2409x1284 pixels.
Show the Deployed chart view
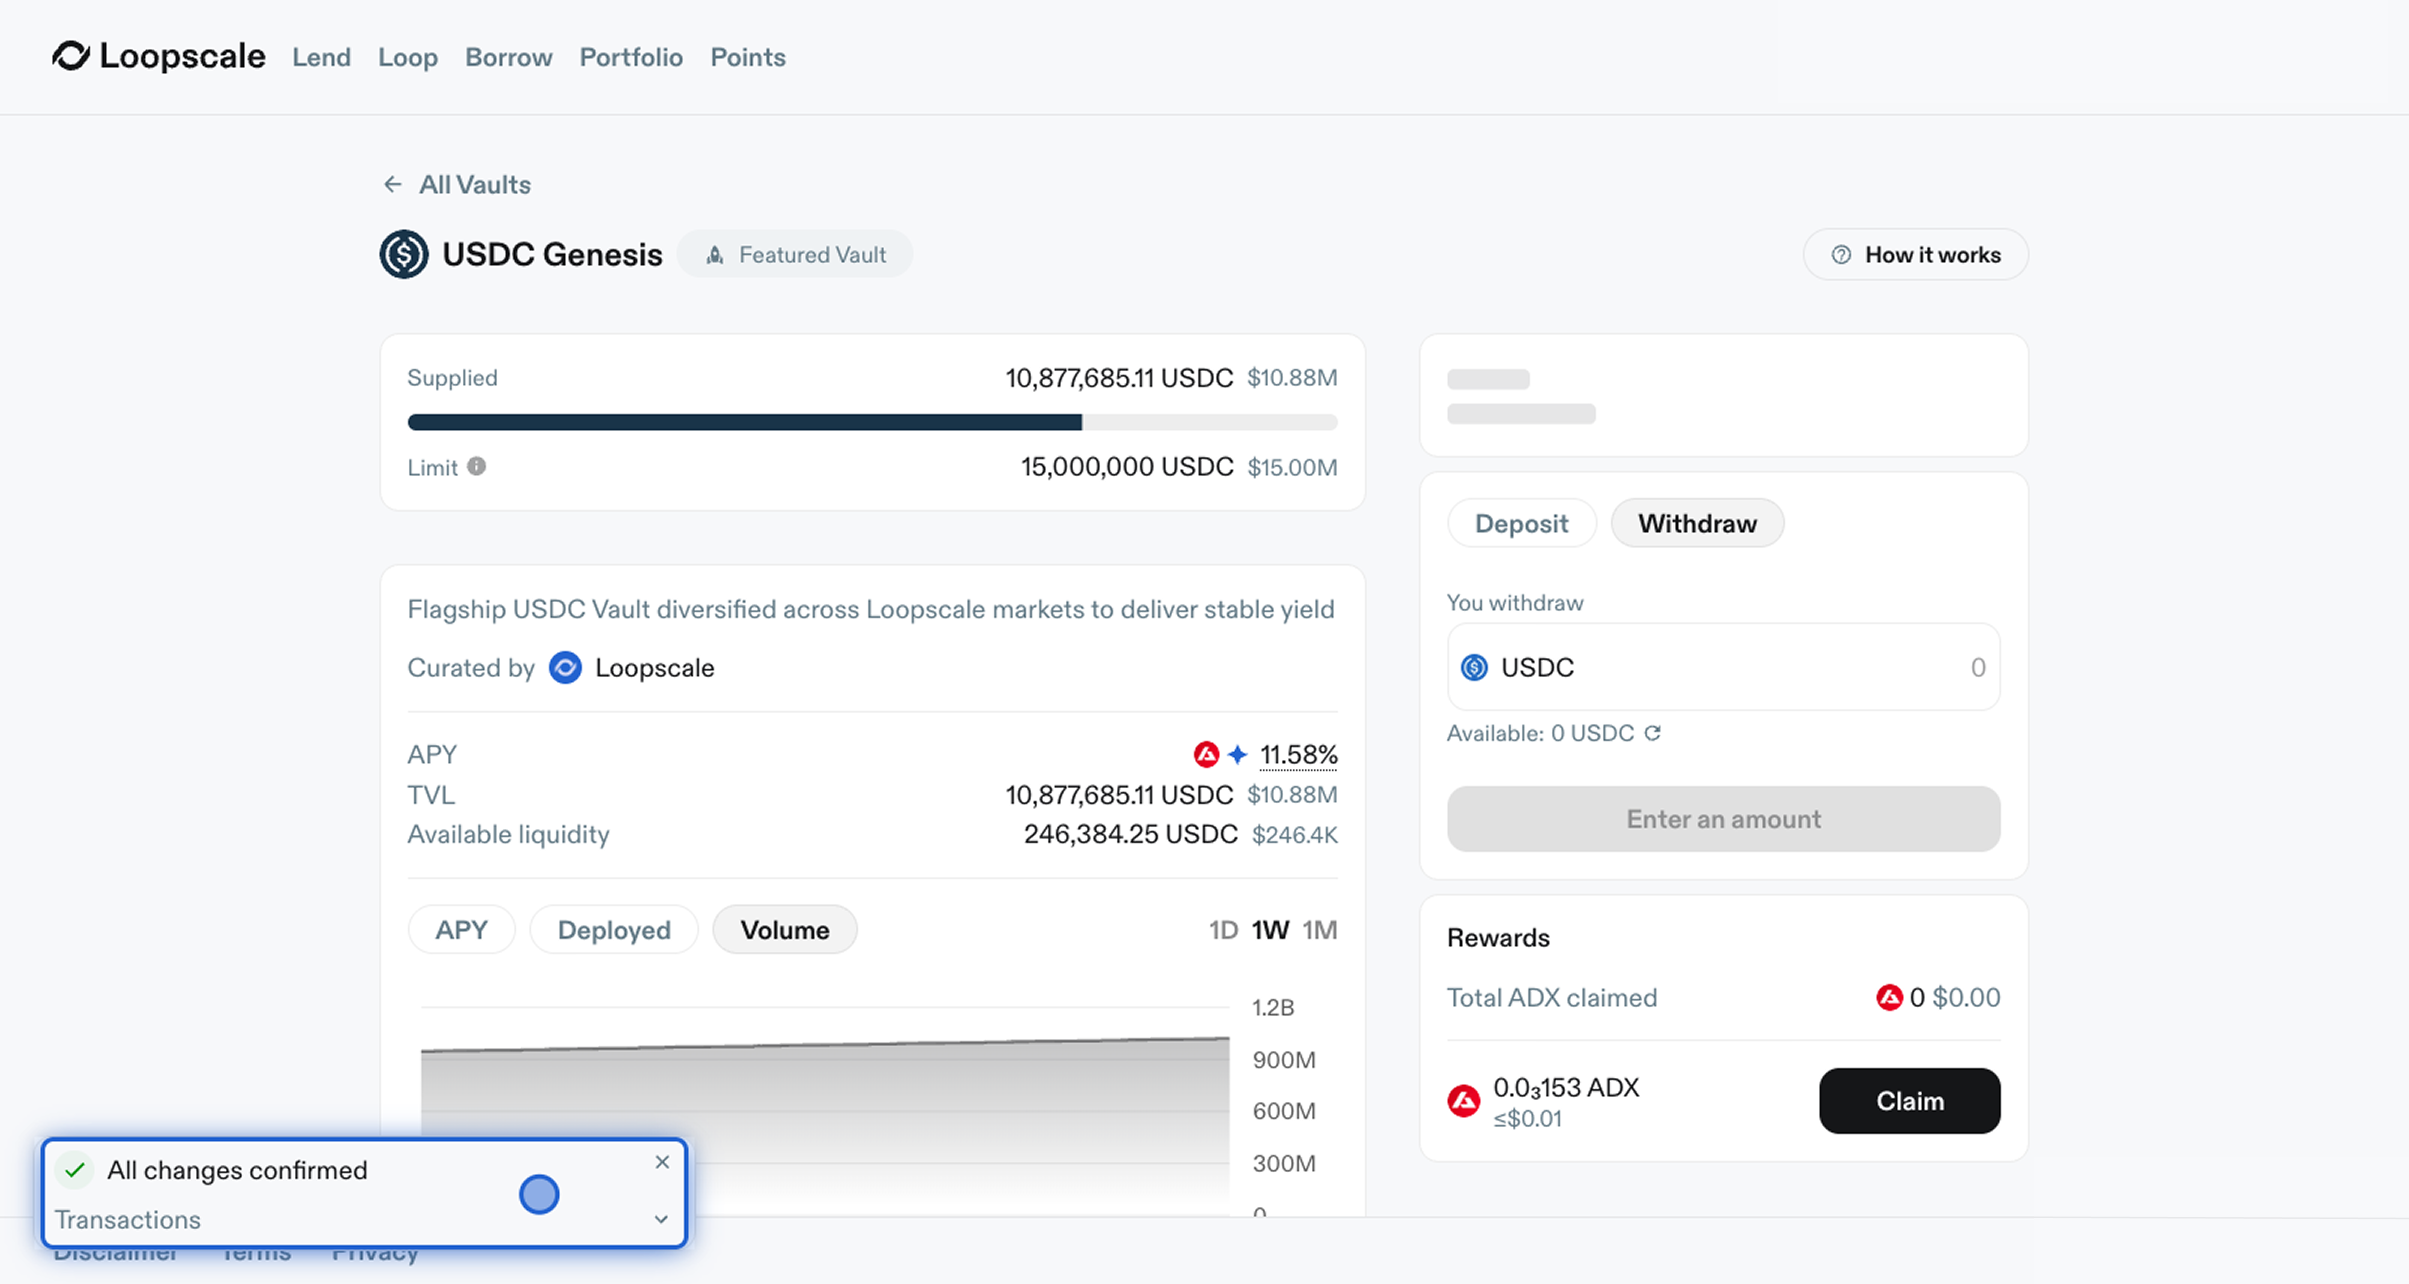[613, 930]
